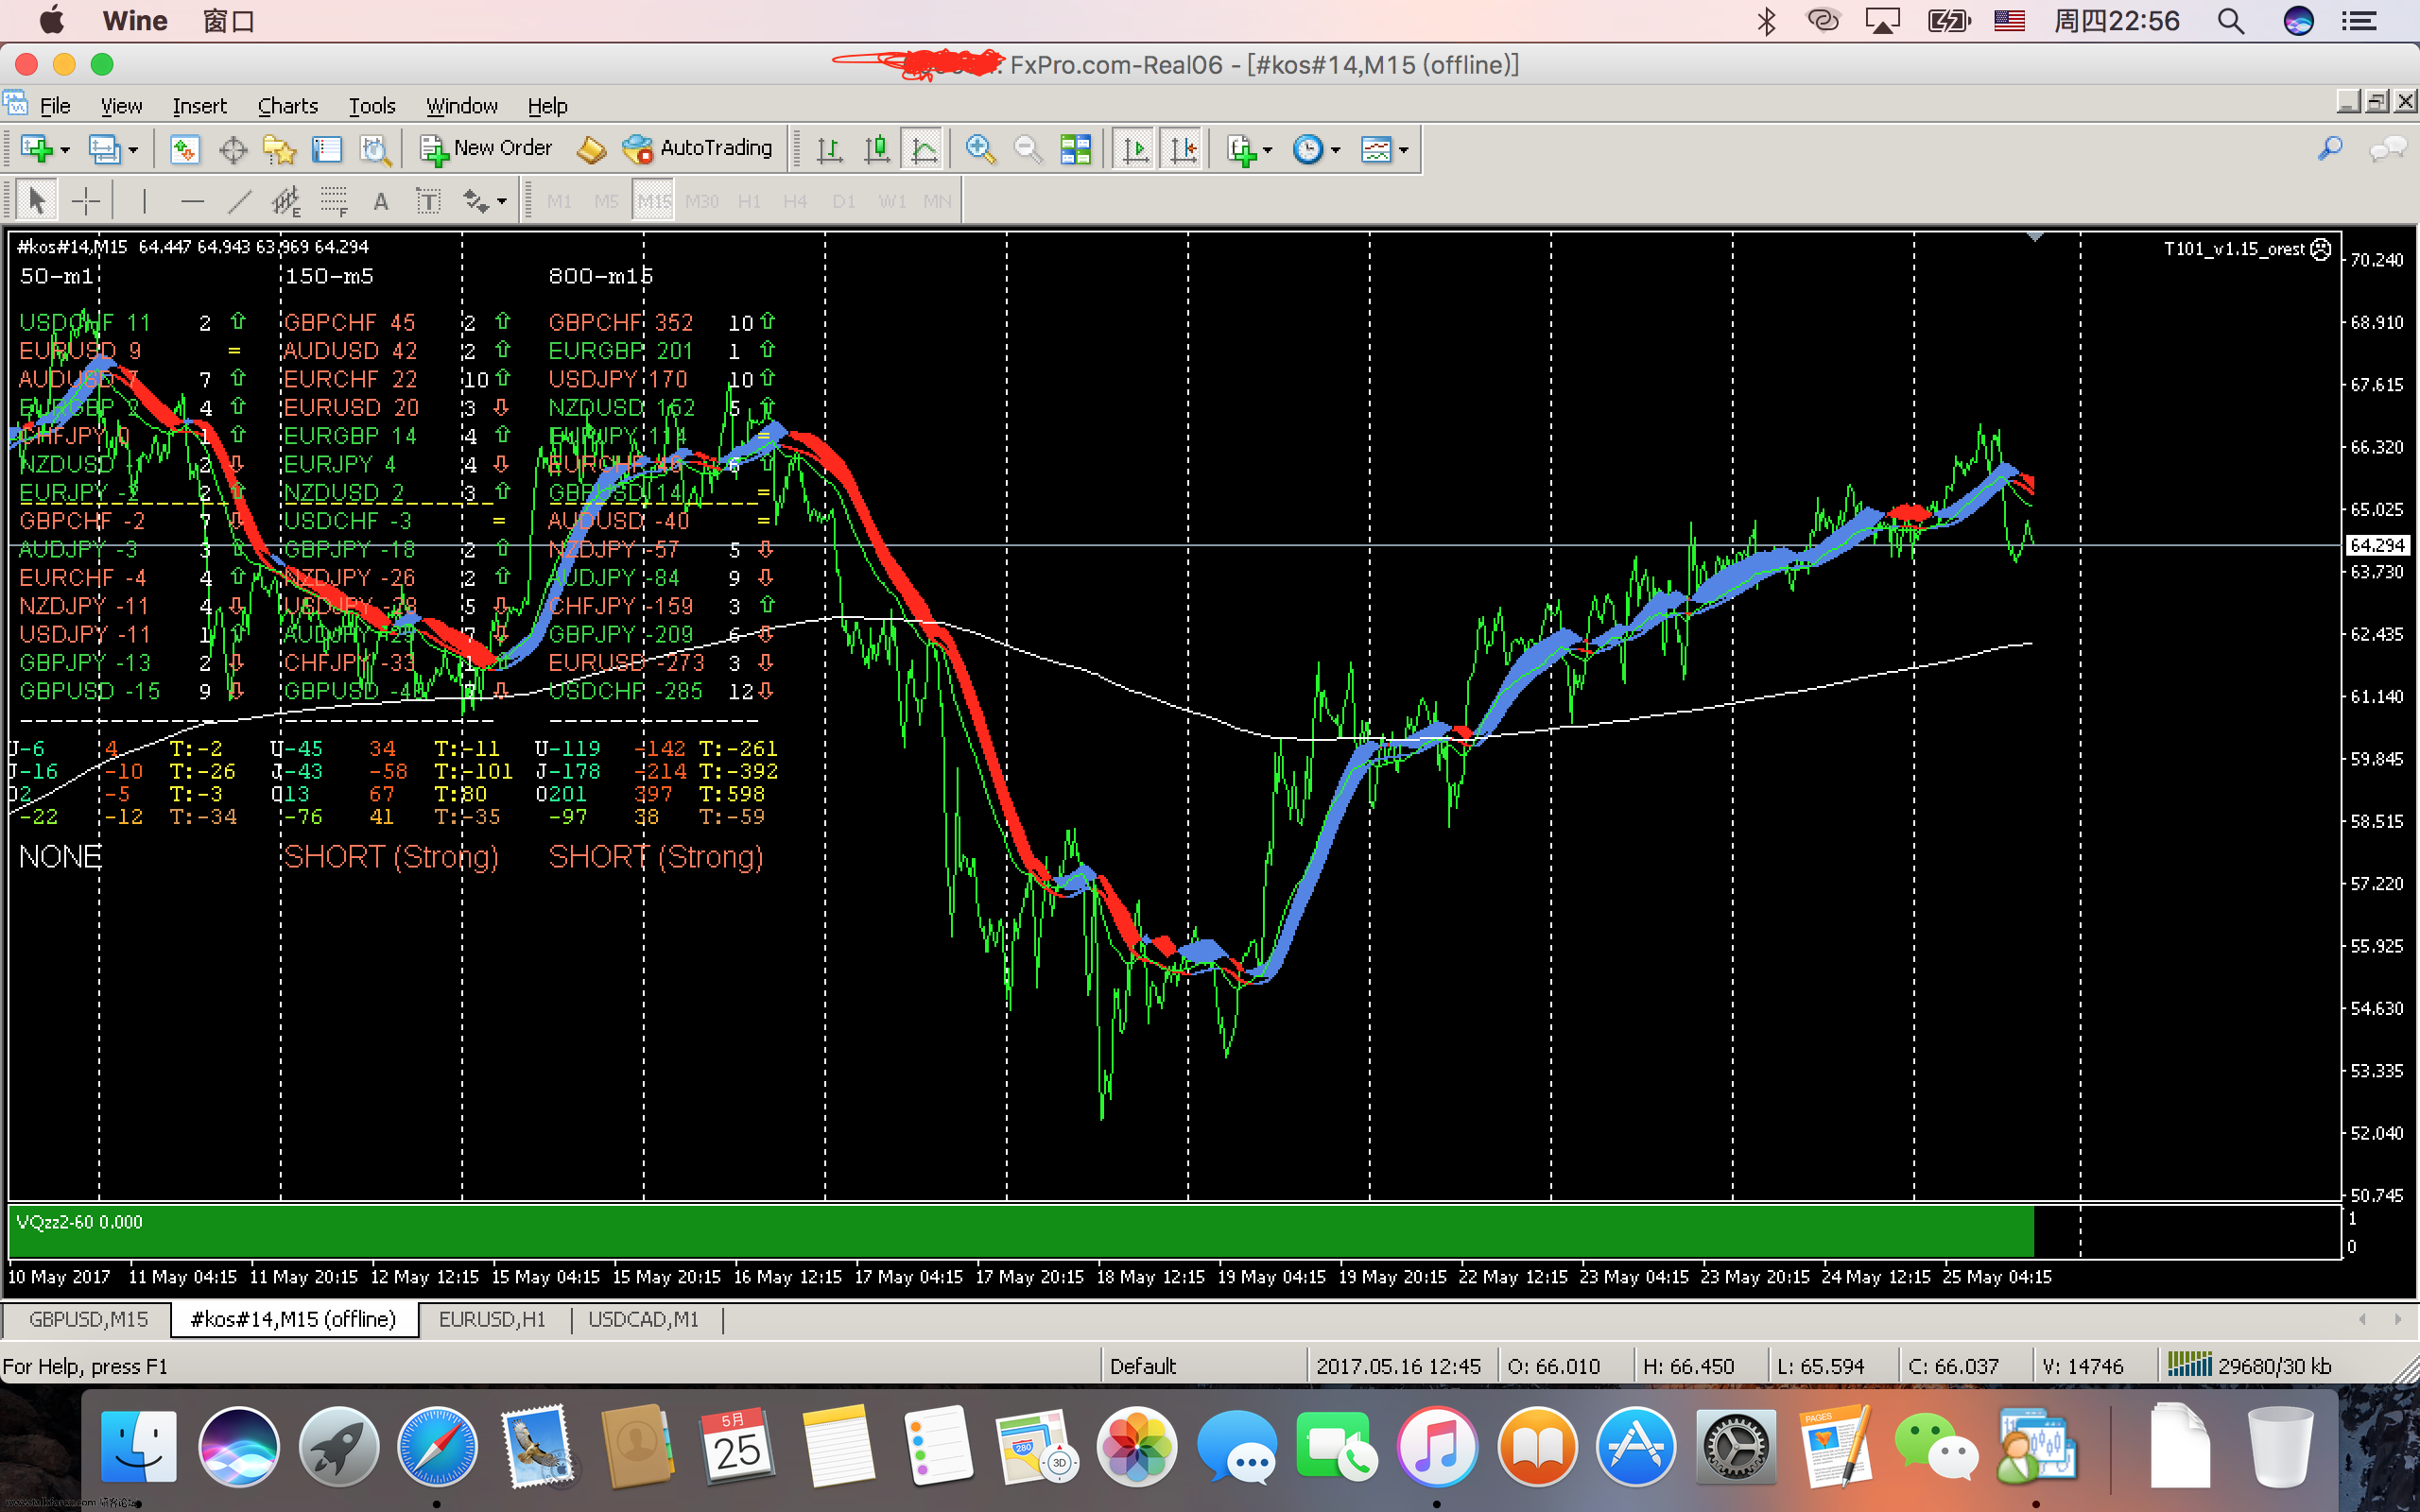This screenshot has height=1512, width=2420.
Task: Switch chart to Line Chart type
Action: click(x=924, y=149)
